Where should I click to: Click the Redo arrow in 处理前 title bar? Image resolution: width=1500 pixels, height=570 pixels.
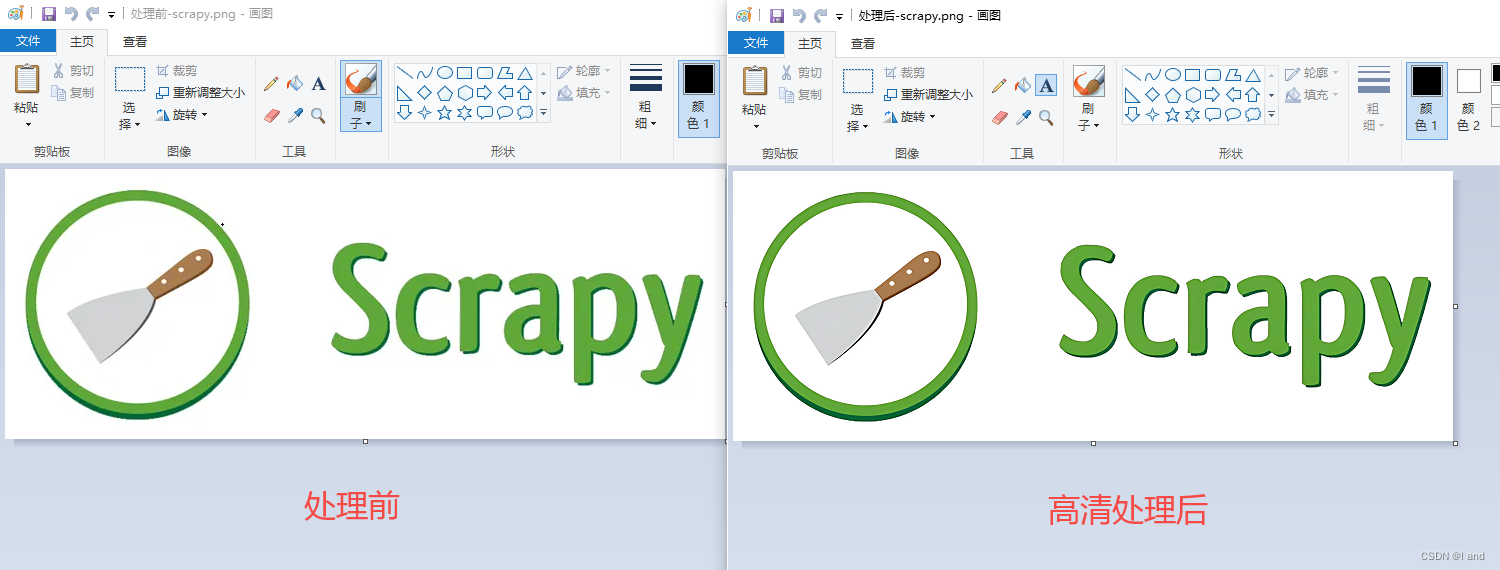(x=93, y=14)
